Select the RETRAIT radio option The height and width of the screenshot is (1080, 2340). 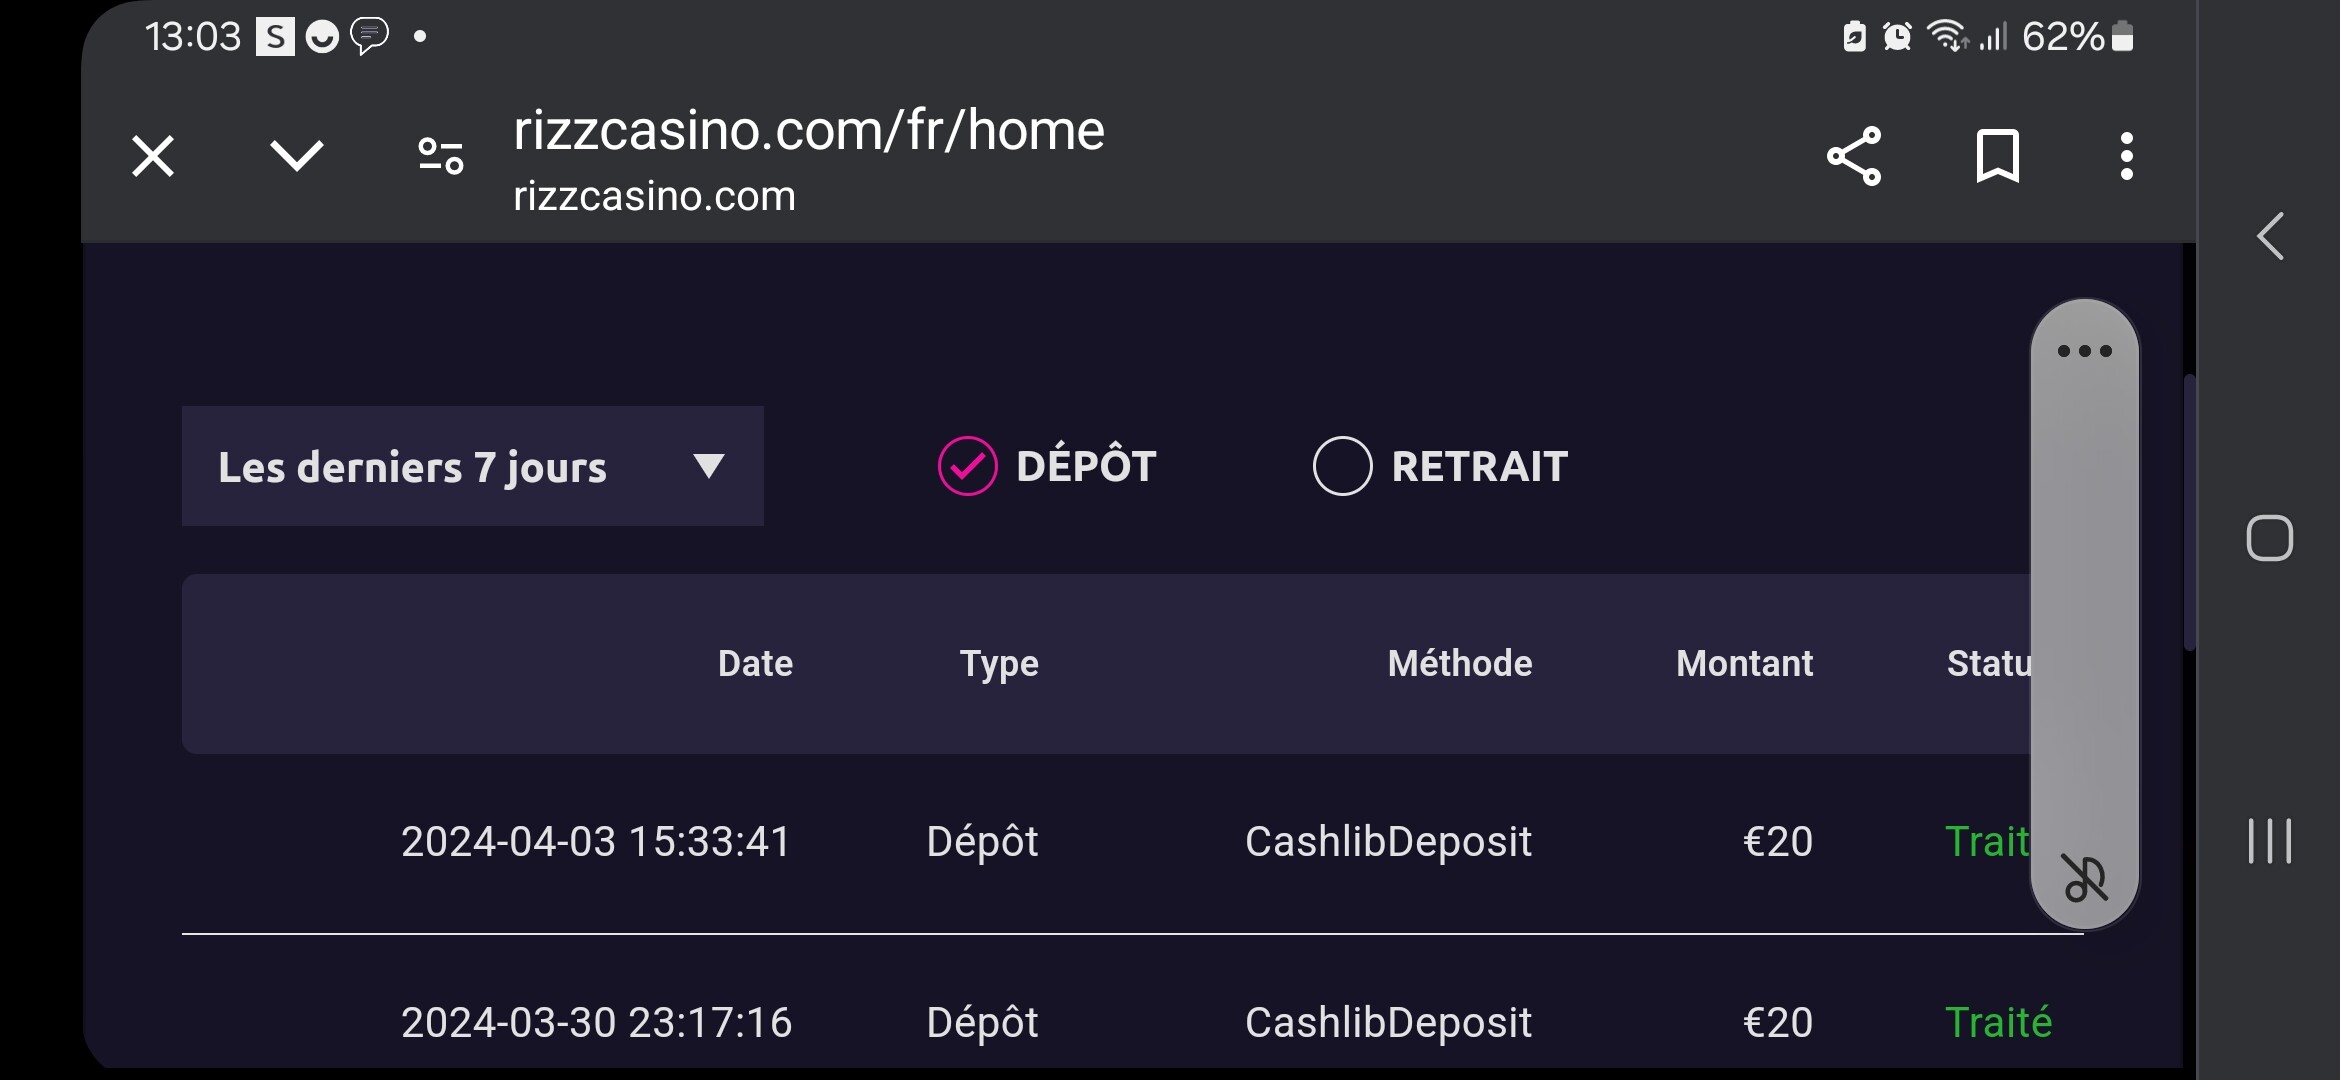(x=1342, y=466)
